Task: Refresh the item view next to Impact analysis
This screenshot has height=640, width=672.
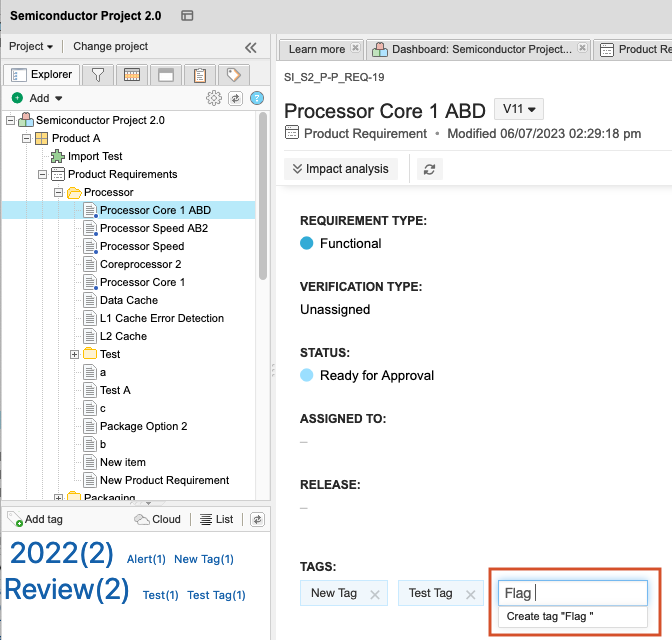Action: [x=429, y=170]
